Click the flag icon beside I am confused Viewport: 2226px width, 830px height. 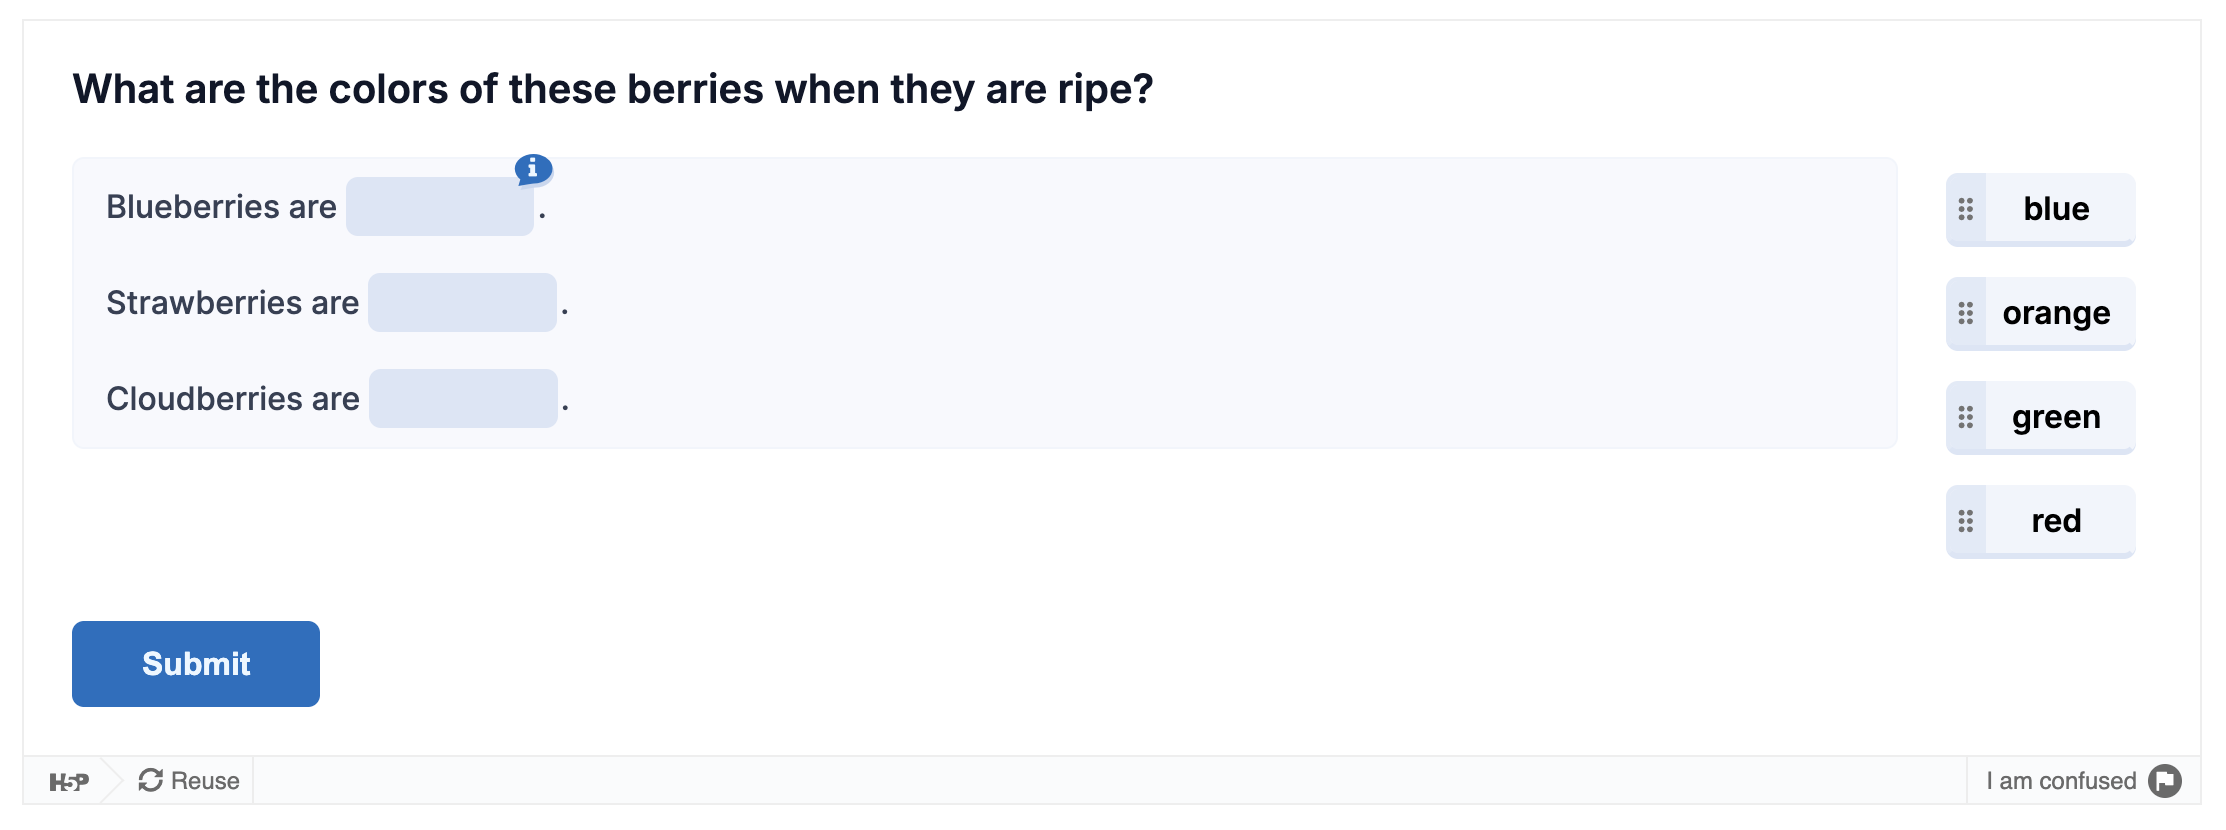[2165, 781]
